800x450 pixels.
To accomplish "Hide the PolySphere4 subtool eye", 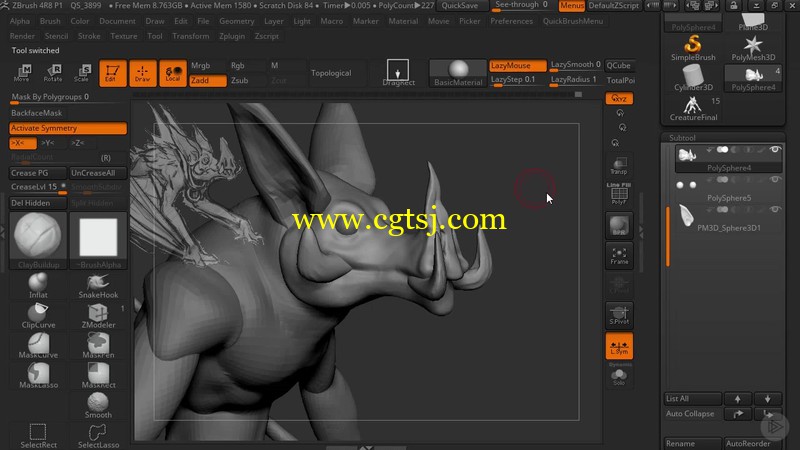I will pyautogui.click(x=775, y=149).
